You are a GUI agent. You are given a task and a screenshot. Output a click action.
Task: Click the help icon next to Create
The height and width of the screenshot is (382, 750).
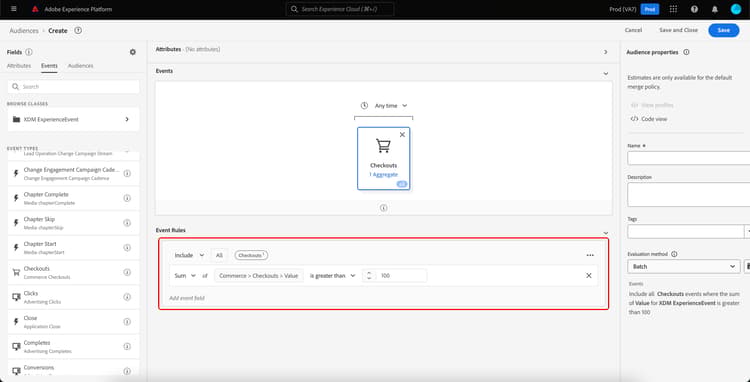[78, 30]
